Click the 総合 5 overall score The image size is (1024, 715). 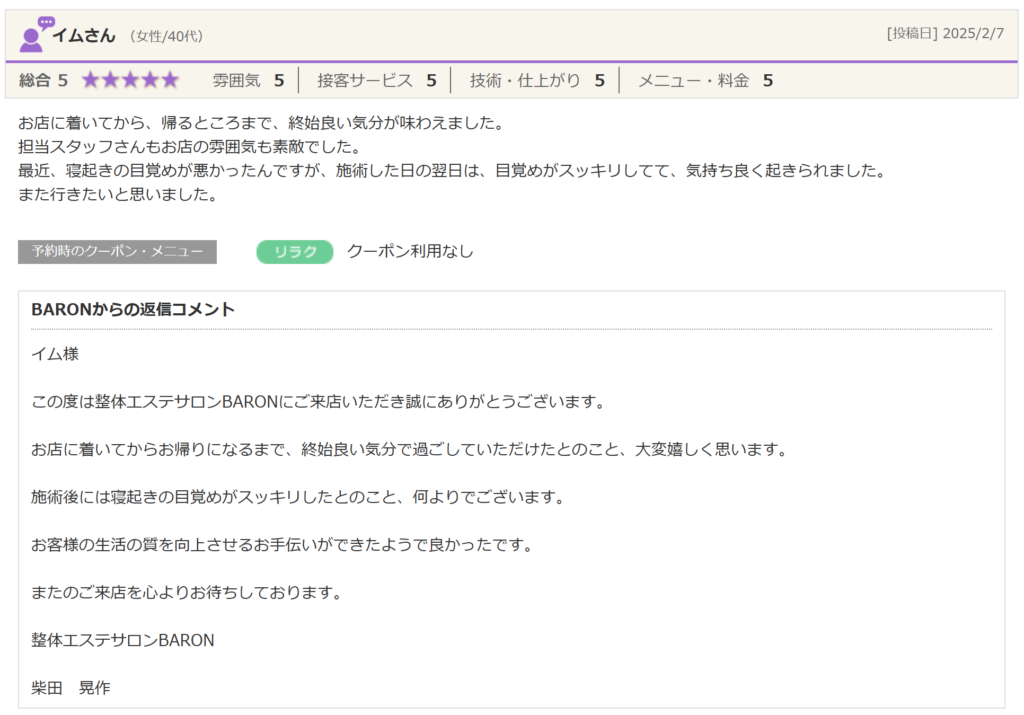click(x=43, y=80)
